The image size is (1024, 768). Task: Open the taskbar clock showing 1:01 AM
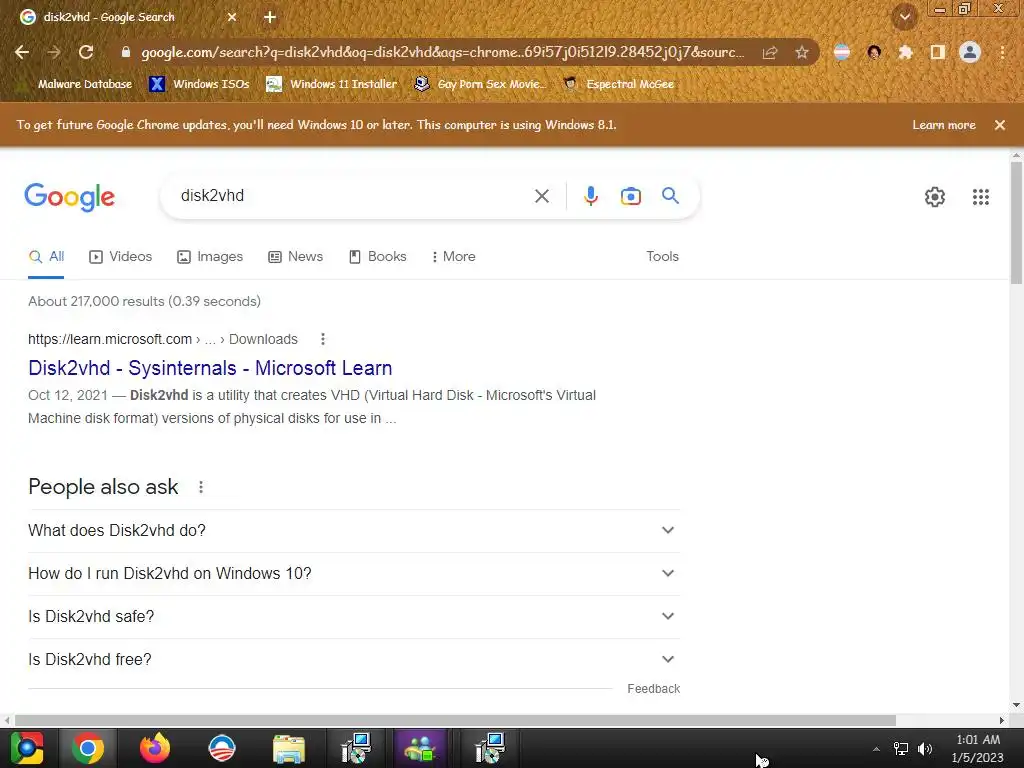978,748
